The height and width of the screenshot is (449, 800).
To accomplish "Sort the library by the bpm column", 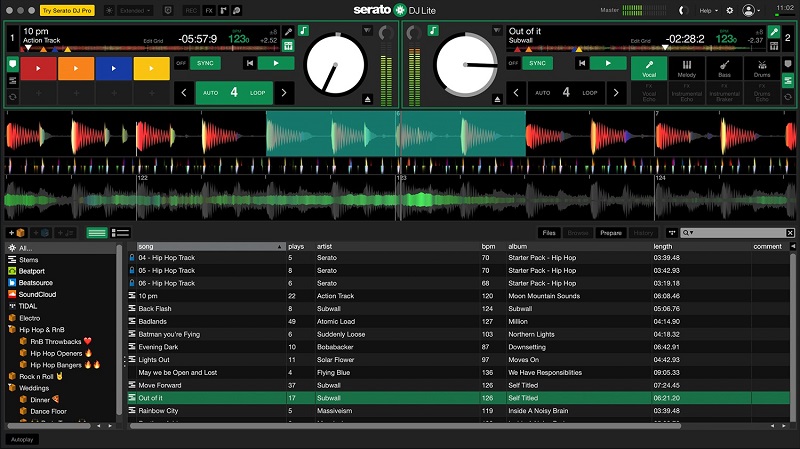I will (x=488, y=246).
